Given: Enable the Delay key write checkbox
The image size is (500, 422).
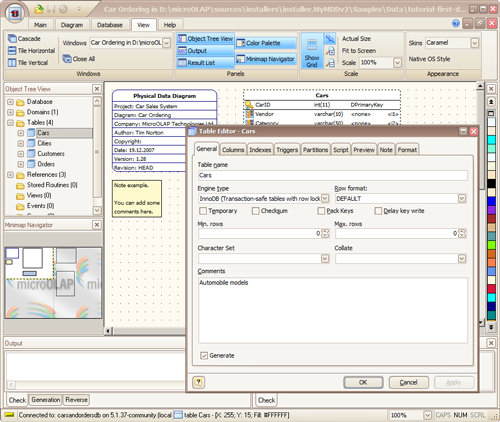Looking at the screenshot, I should [x=378, y=211].
